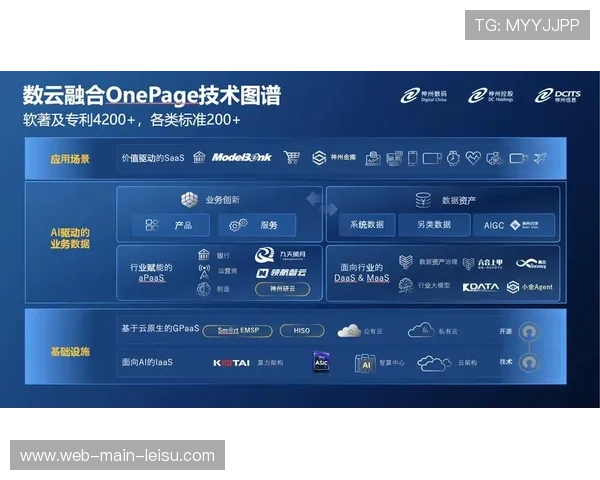
Task: Click the 神州控股 DC Holdings logo
Action: [x=491, y=96]
